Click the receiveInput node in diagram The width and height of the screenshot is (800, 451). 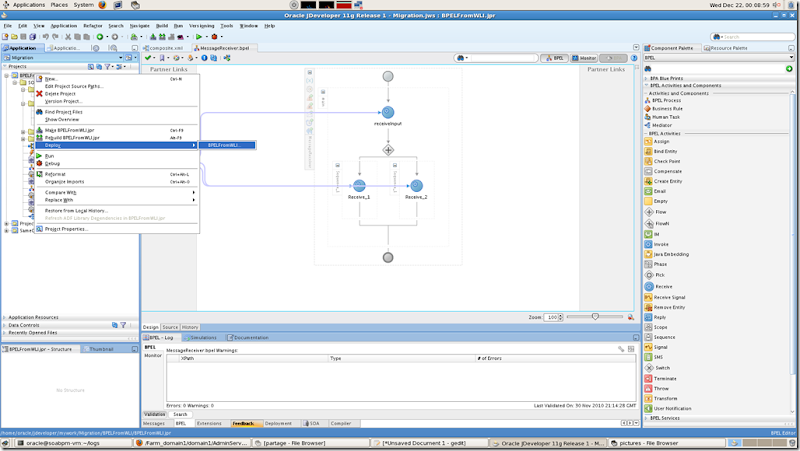[388, 112]
